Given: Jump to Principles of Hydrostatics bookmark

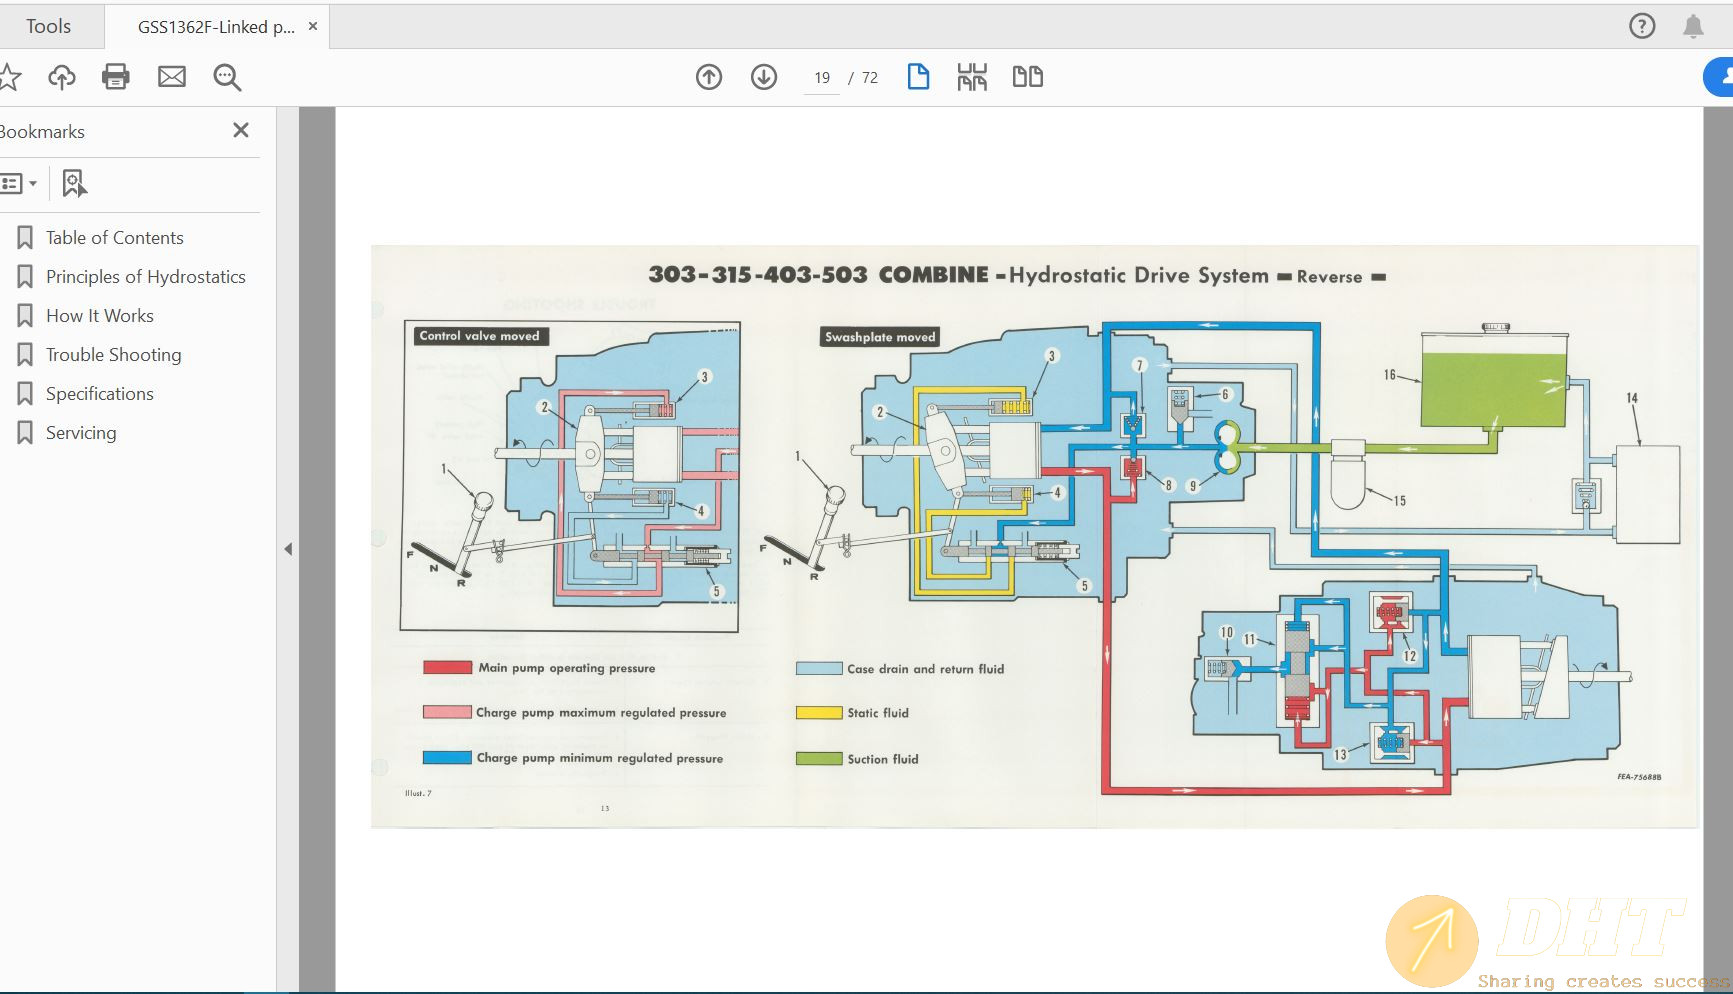Looking at the screenshot, I should tap(145, 277).
